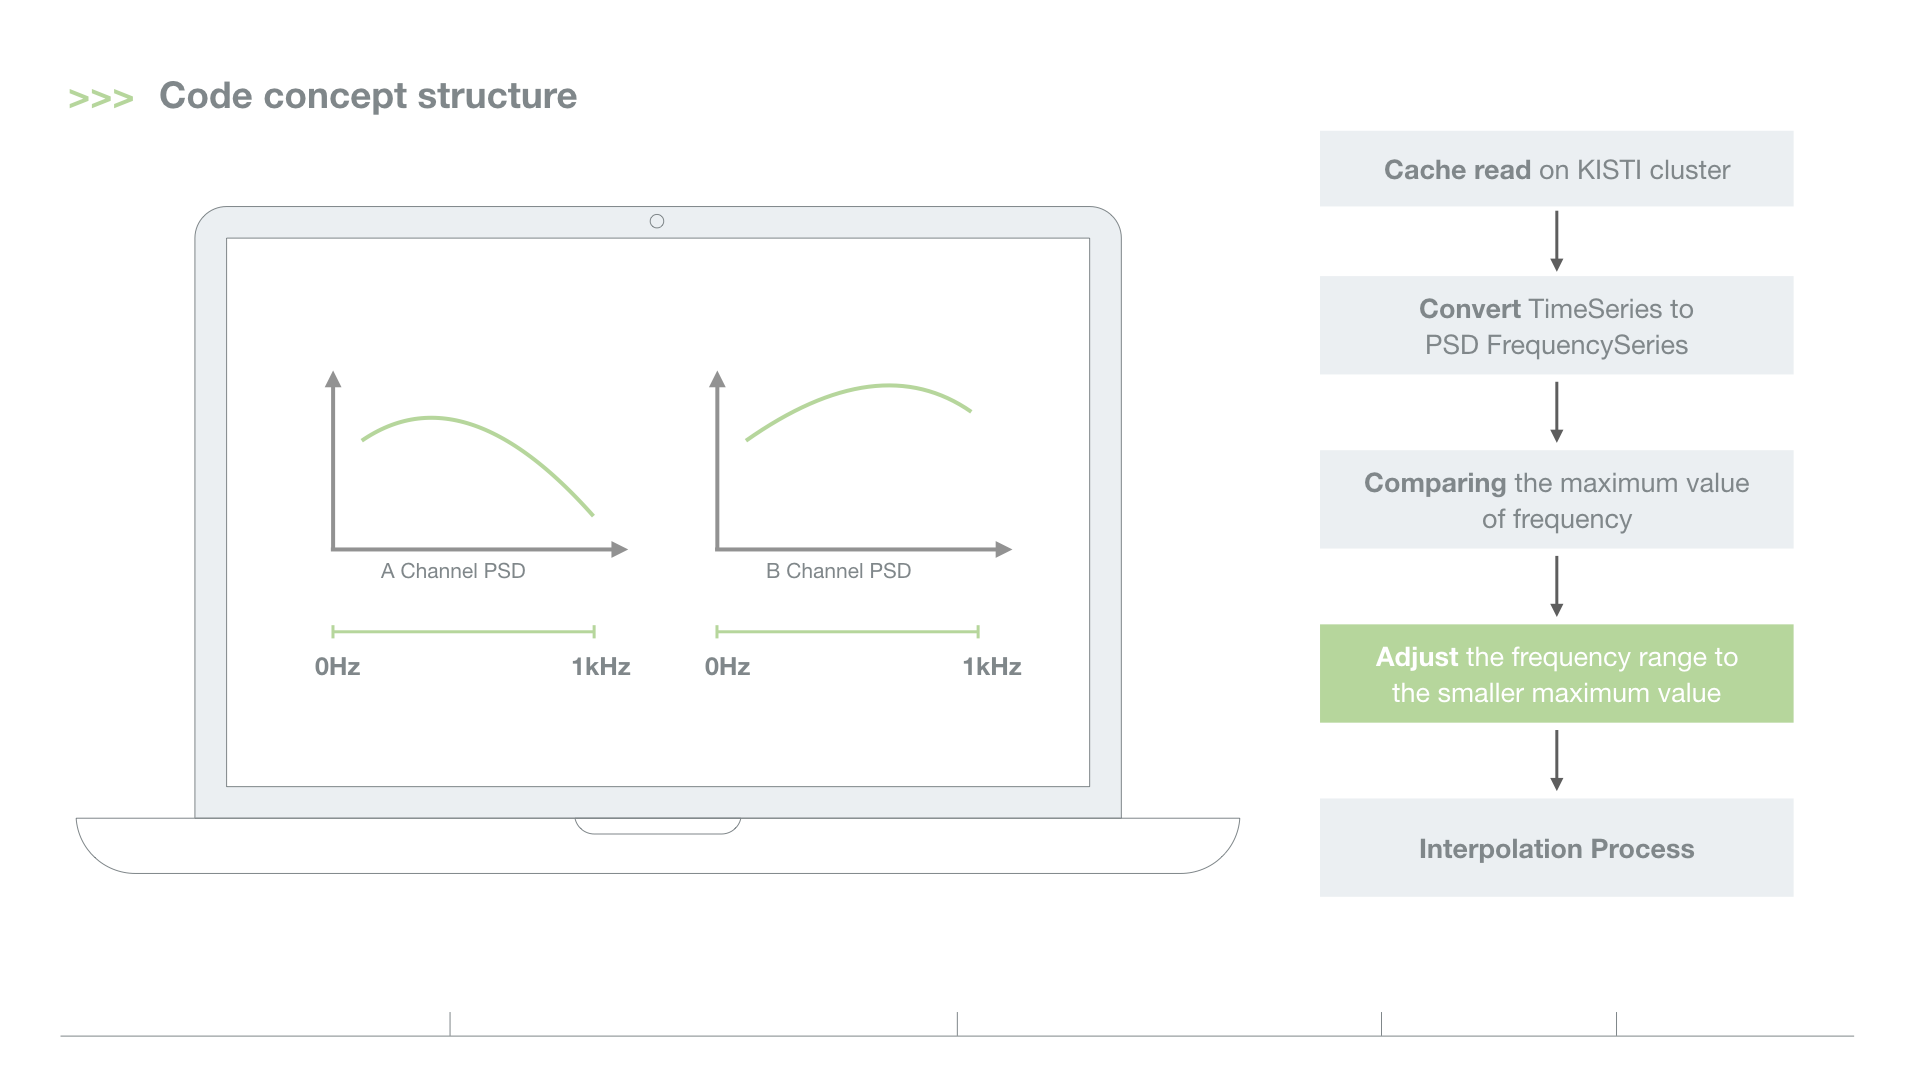Click the B Channel frequency range bar
The width and height of the screenshot is (1920, 1080).
pyautogui.click(x=847, y=632)
